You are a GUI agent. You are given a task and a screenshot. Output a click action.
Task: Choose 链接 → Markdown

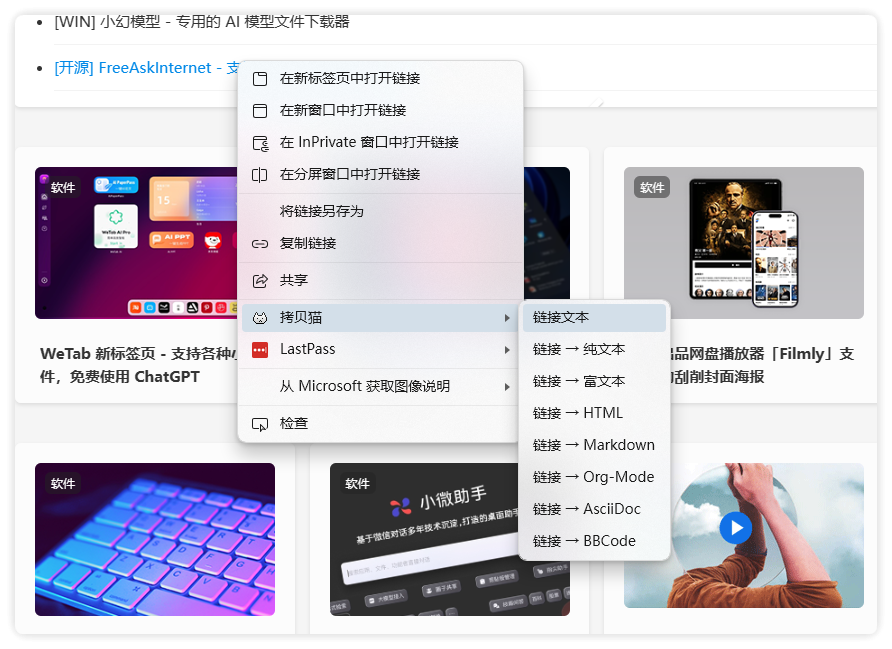click(594, 445)
